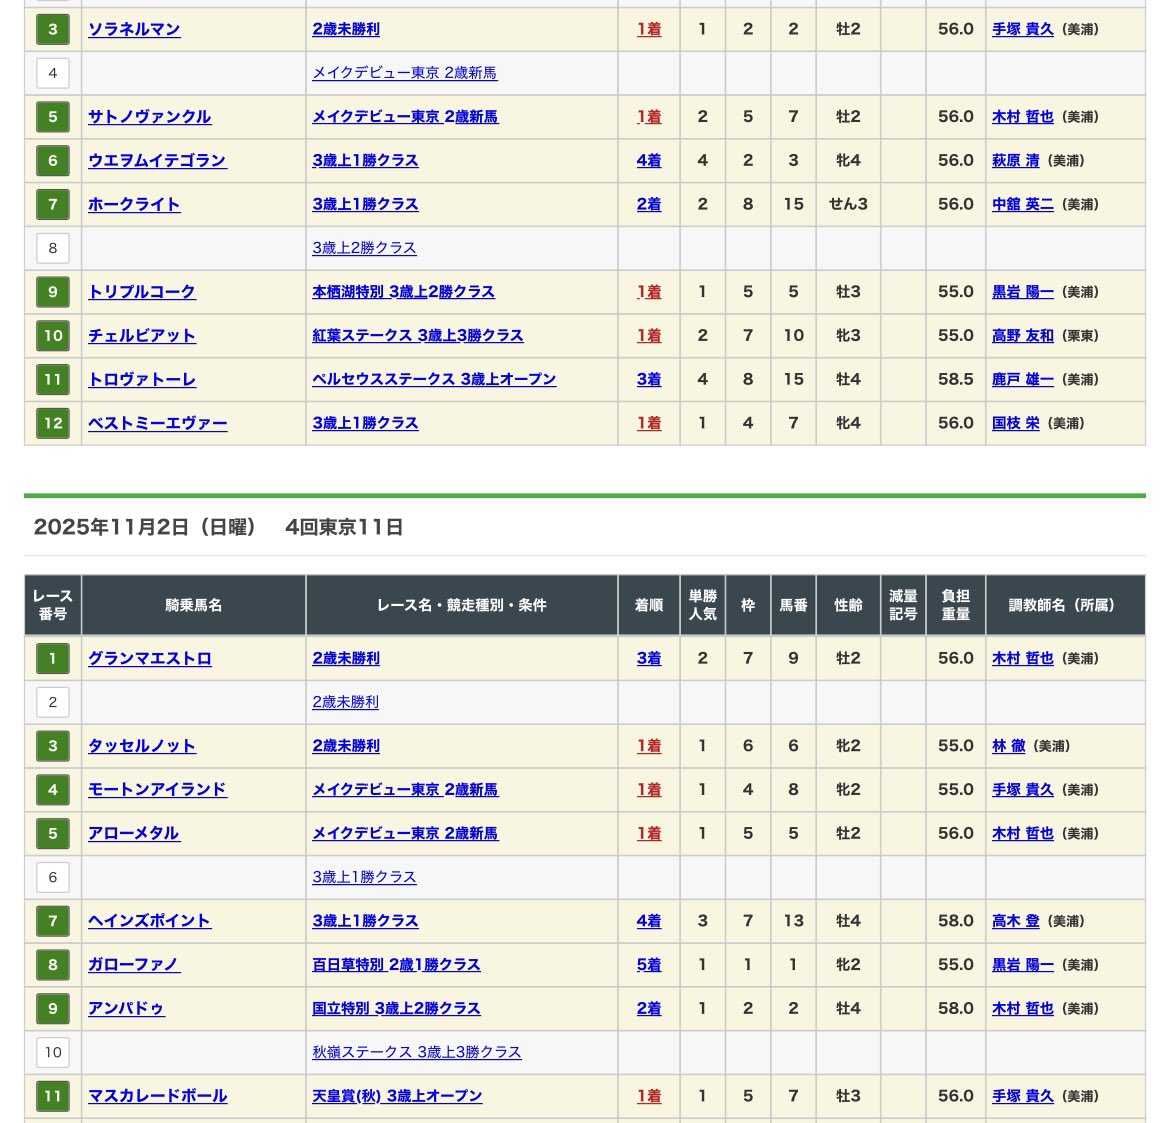Open horse page for マスカレードボール

(x=157, y=1096)
